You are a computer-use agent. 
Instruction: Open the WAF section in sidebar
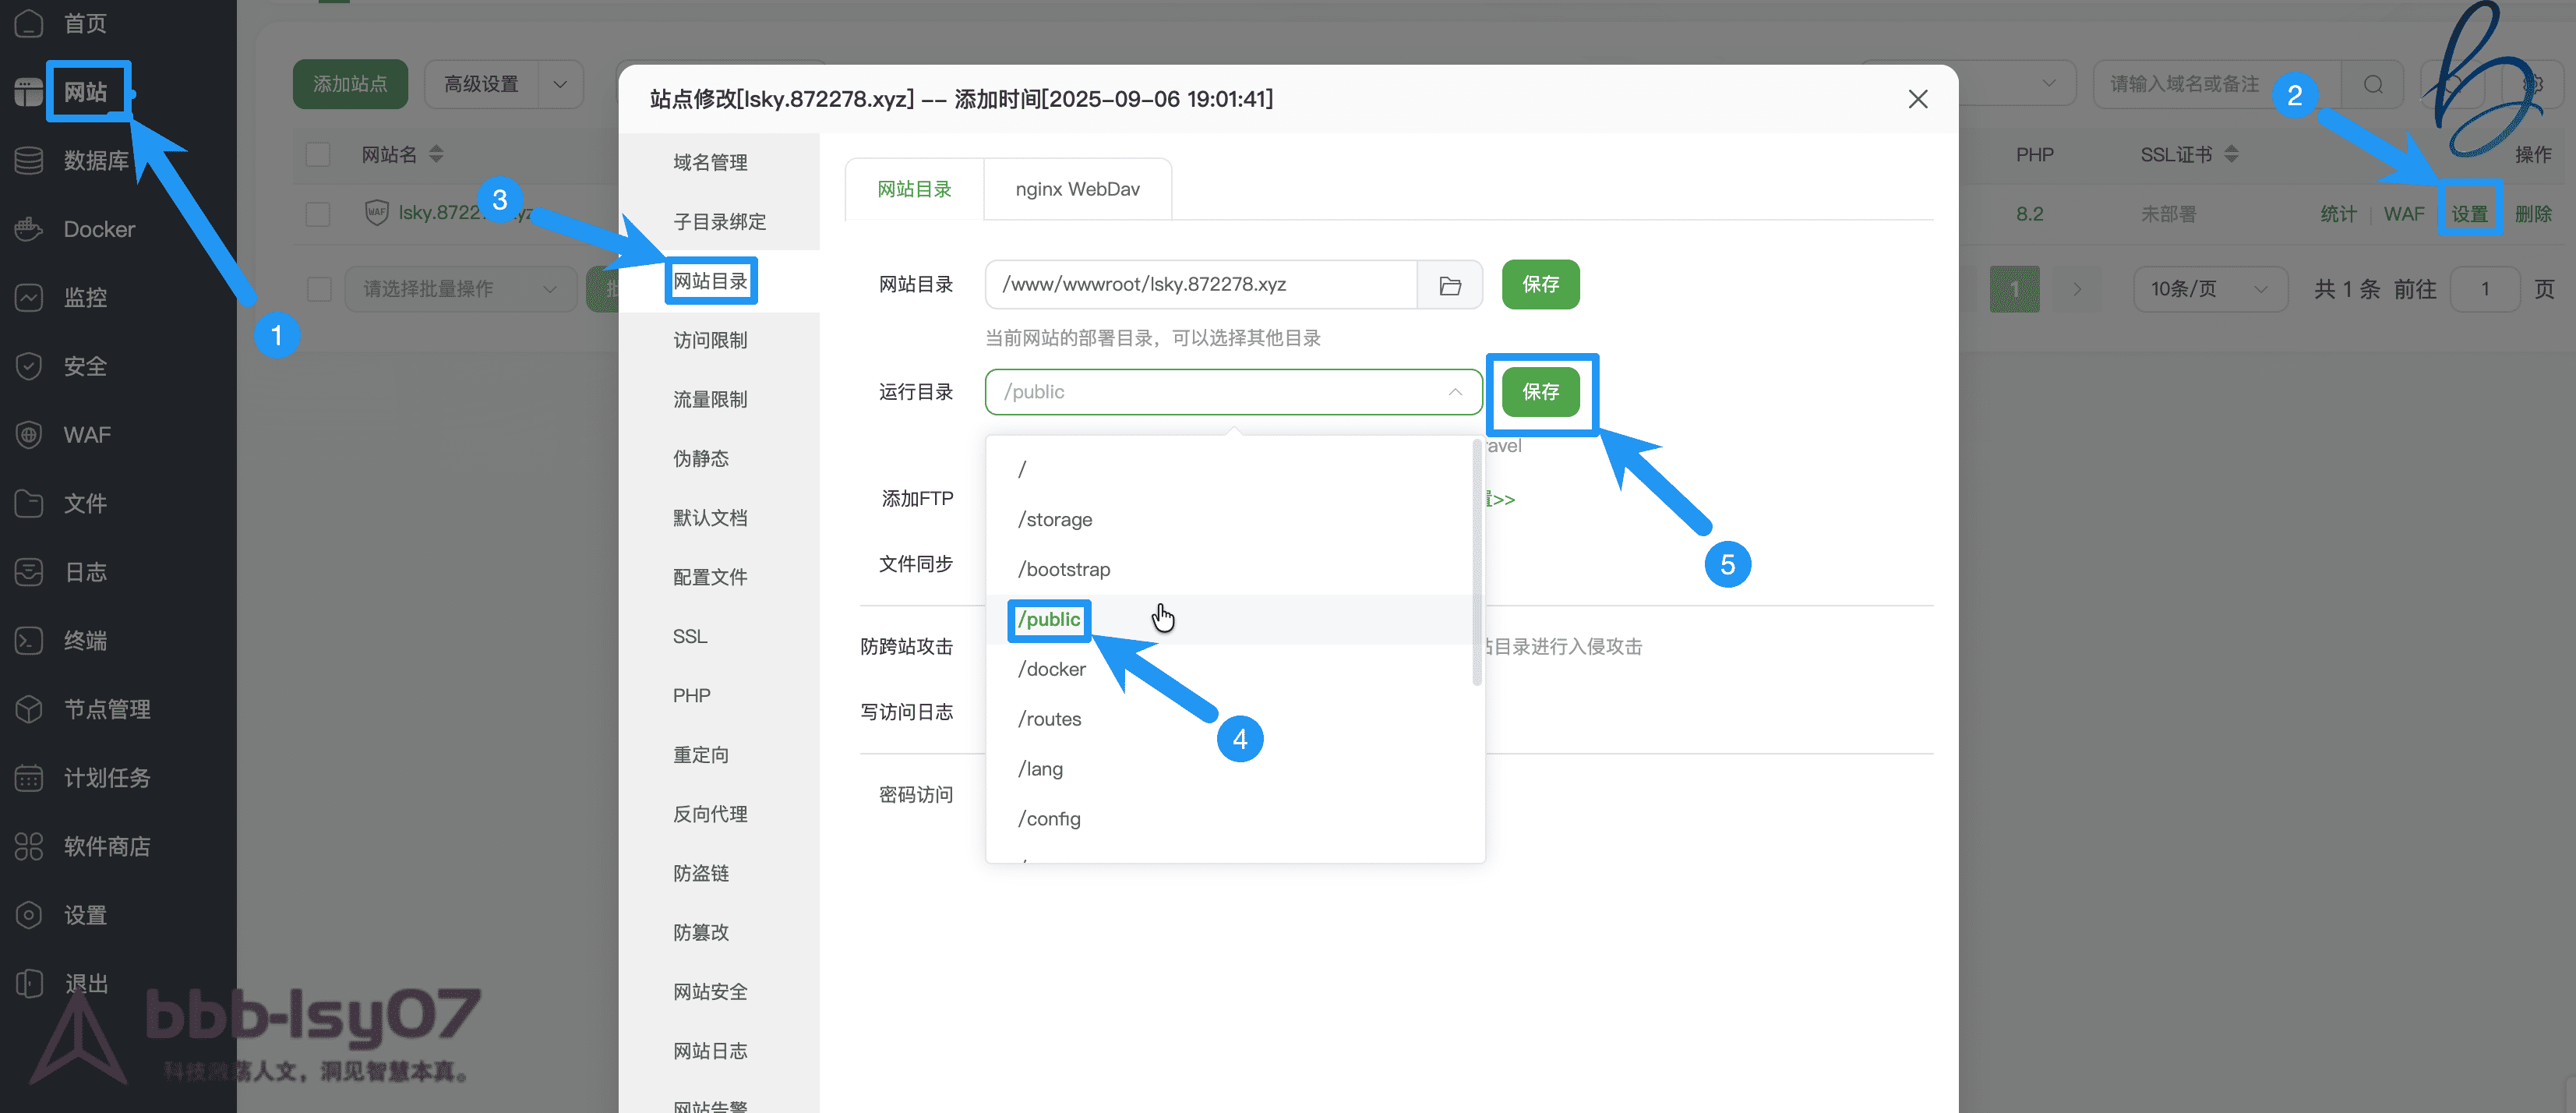(88, 434)
